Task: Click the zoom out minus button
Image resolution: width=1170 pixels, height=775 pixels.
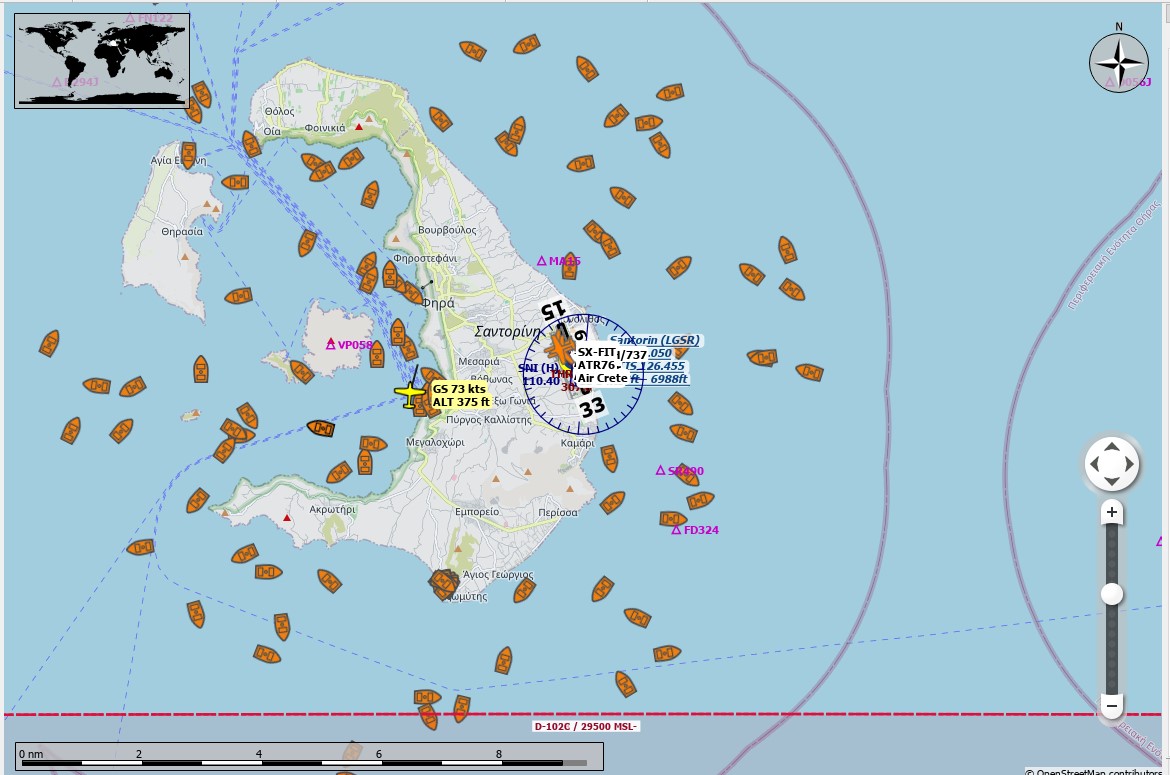Action: tap(1112, 706)
